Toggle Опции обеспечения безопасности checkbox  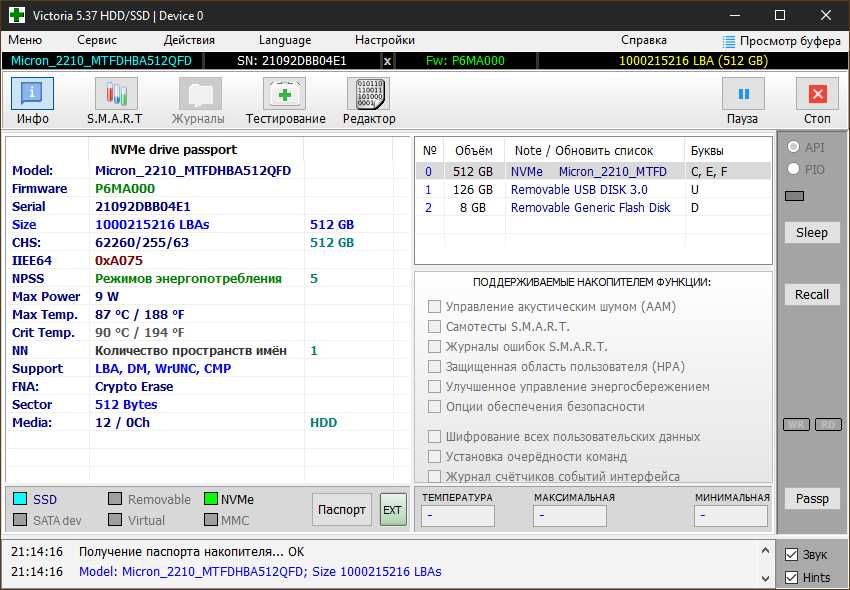[x=434, y=407]
